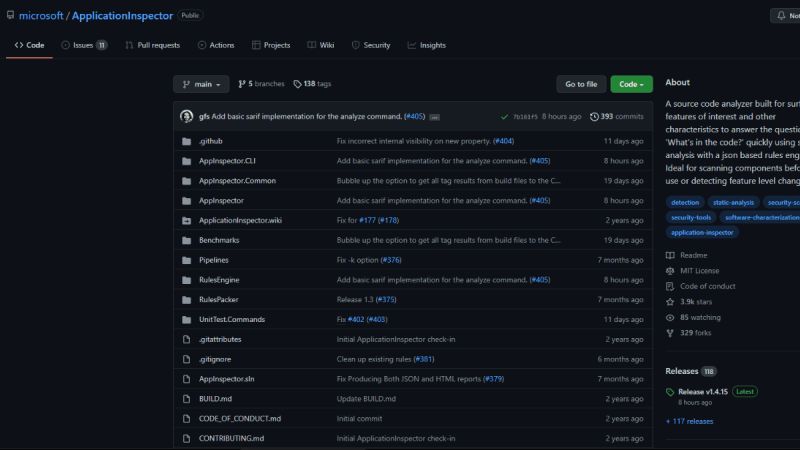Viewport: 800px width, 450px height.
Task: Open pull request #376 link
Action: click(391, 260)
